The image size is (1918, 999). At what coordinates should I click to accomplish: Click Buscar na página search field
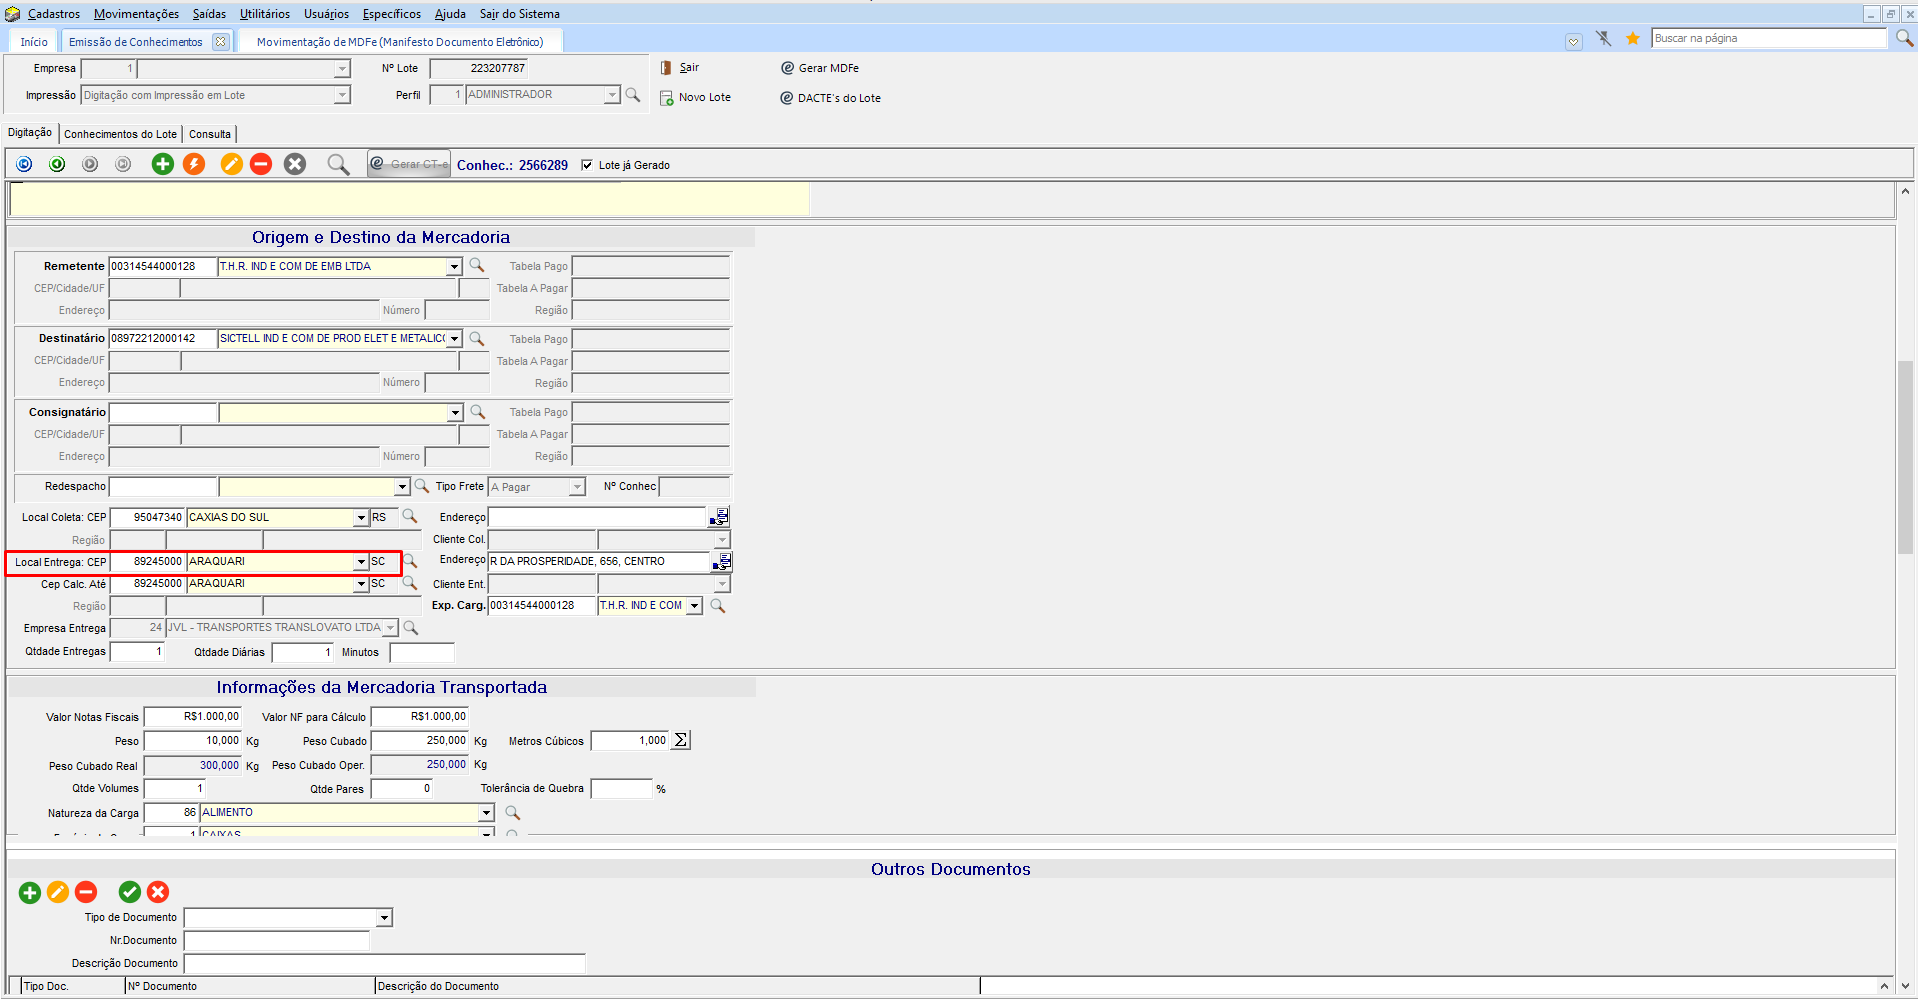1769,38
